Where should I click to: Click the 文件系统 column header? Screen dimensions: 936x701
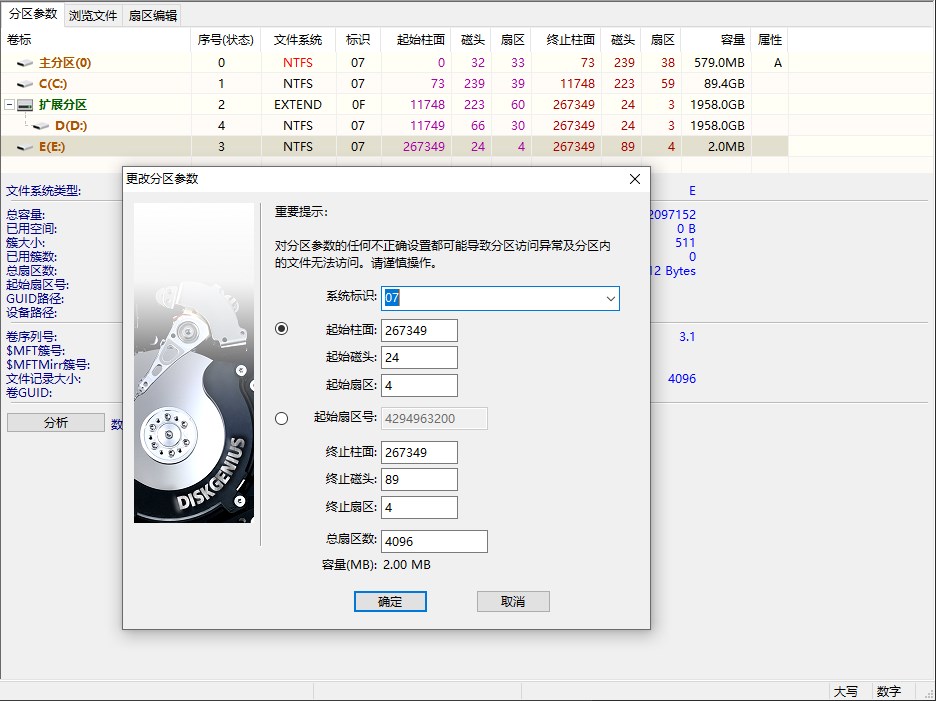[x=298, y=40]
